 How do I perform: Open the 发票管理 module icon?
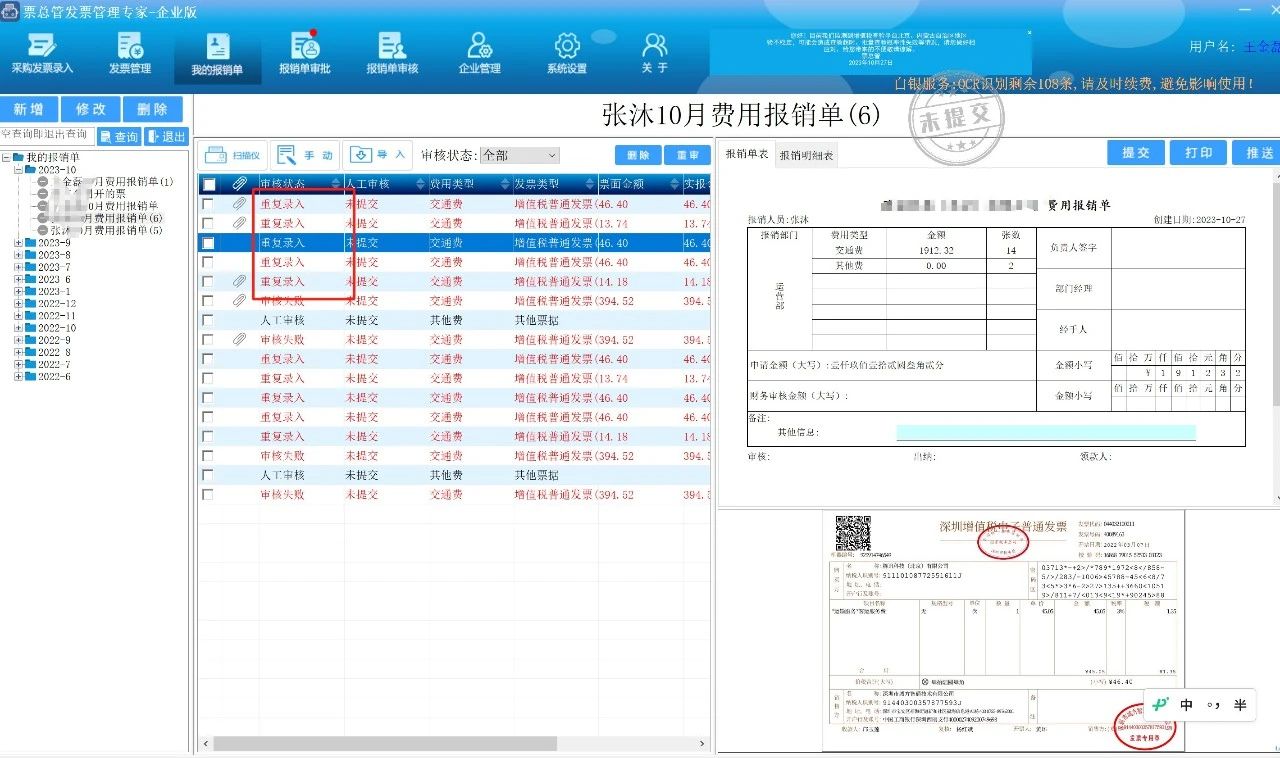(130, 53)
